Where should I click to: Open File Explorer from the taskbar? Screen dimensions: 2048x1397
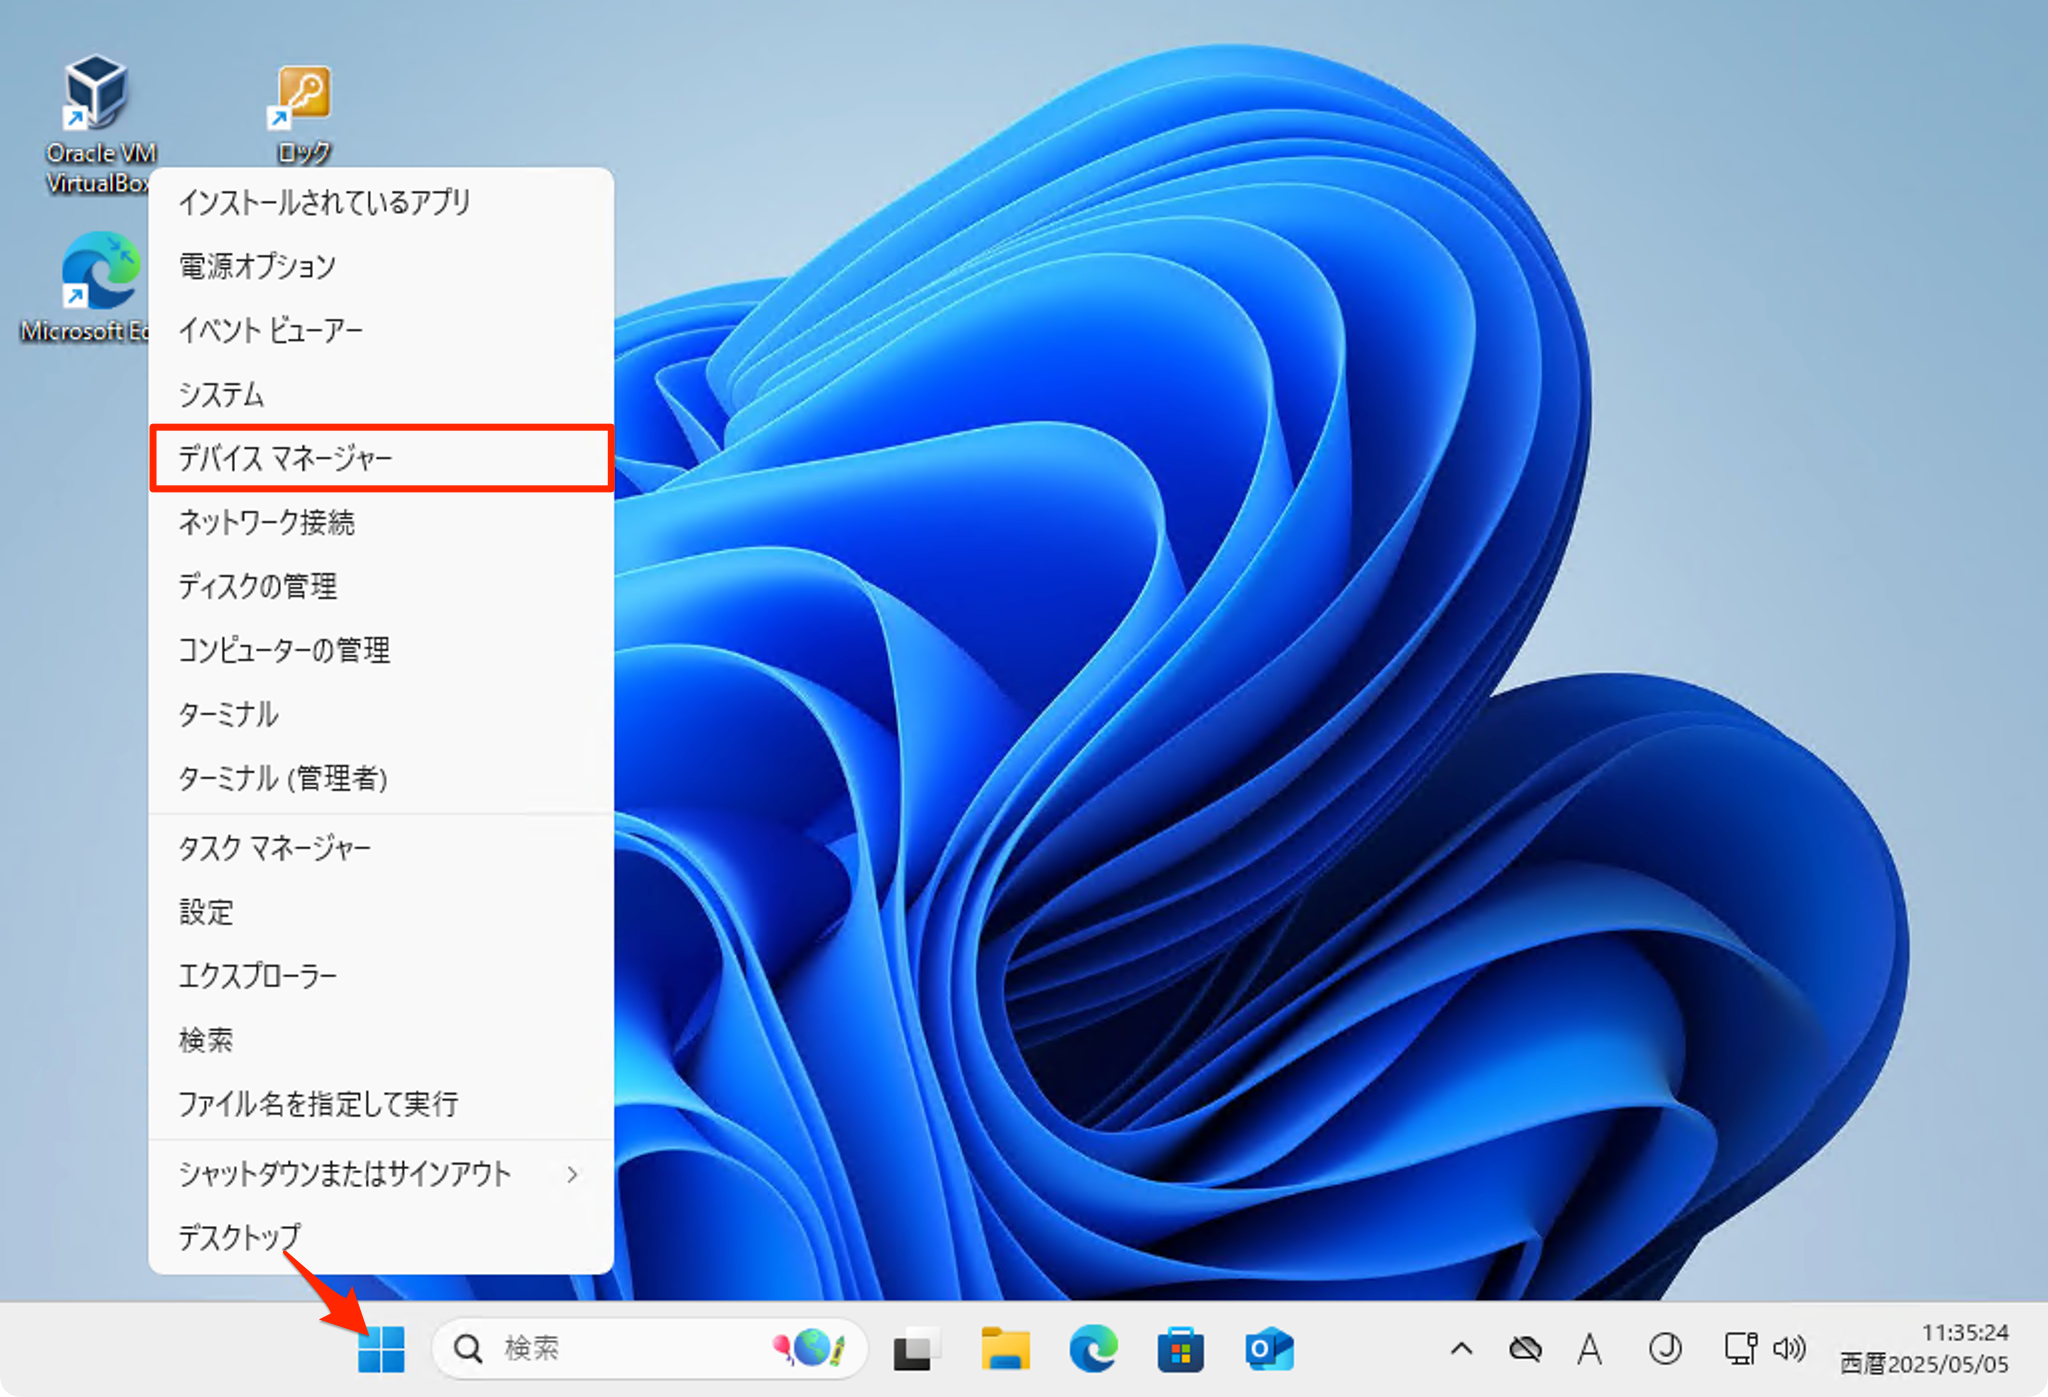point(1005,1347)
